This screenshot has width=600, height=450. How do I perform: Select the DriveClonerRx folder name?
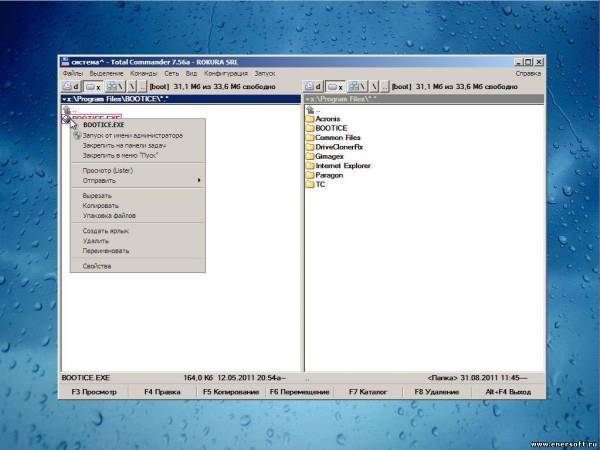tap(339, 147)
